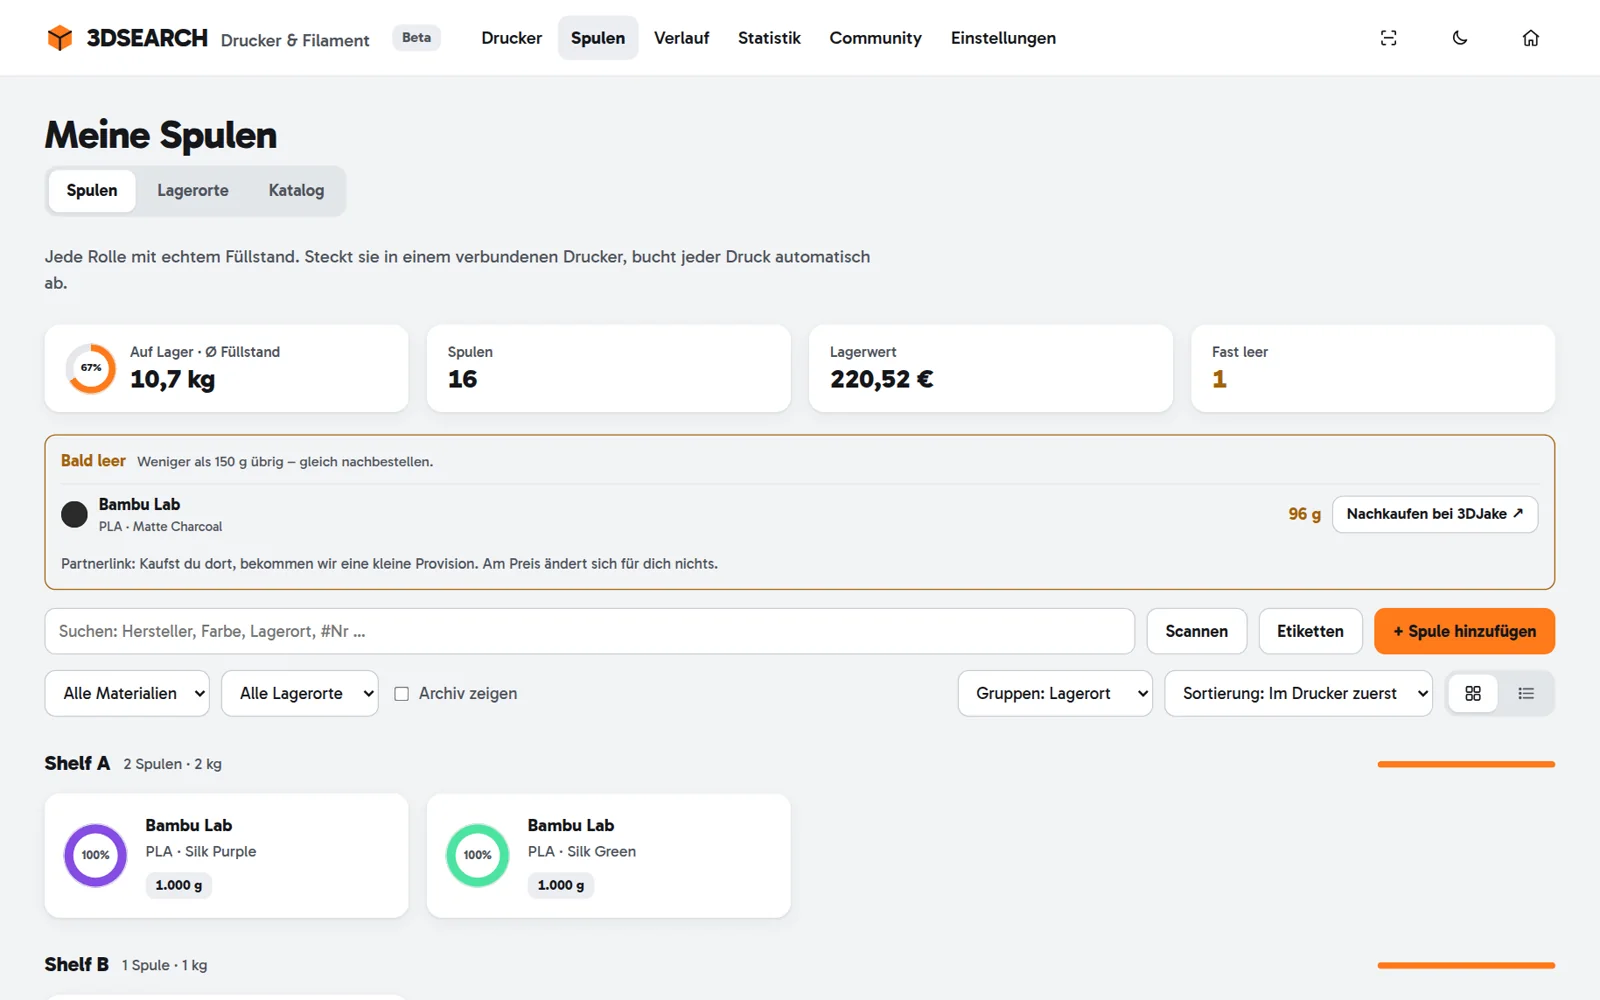Image resolution: width=1600 pixels, height=1000 pixels.
Task: Select the Spulen sub-tab
Action: pyautogui.click(x=92, y=190)
